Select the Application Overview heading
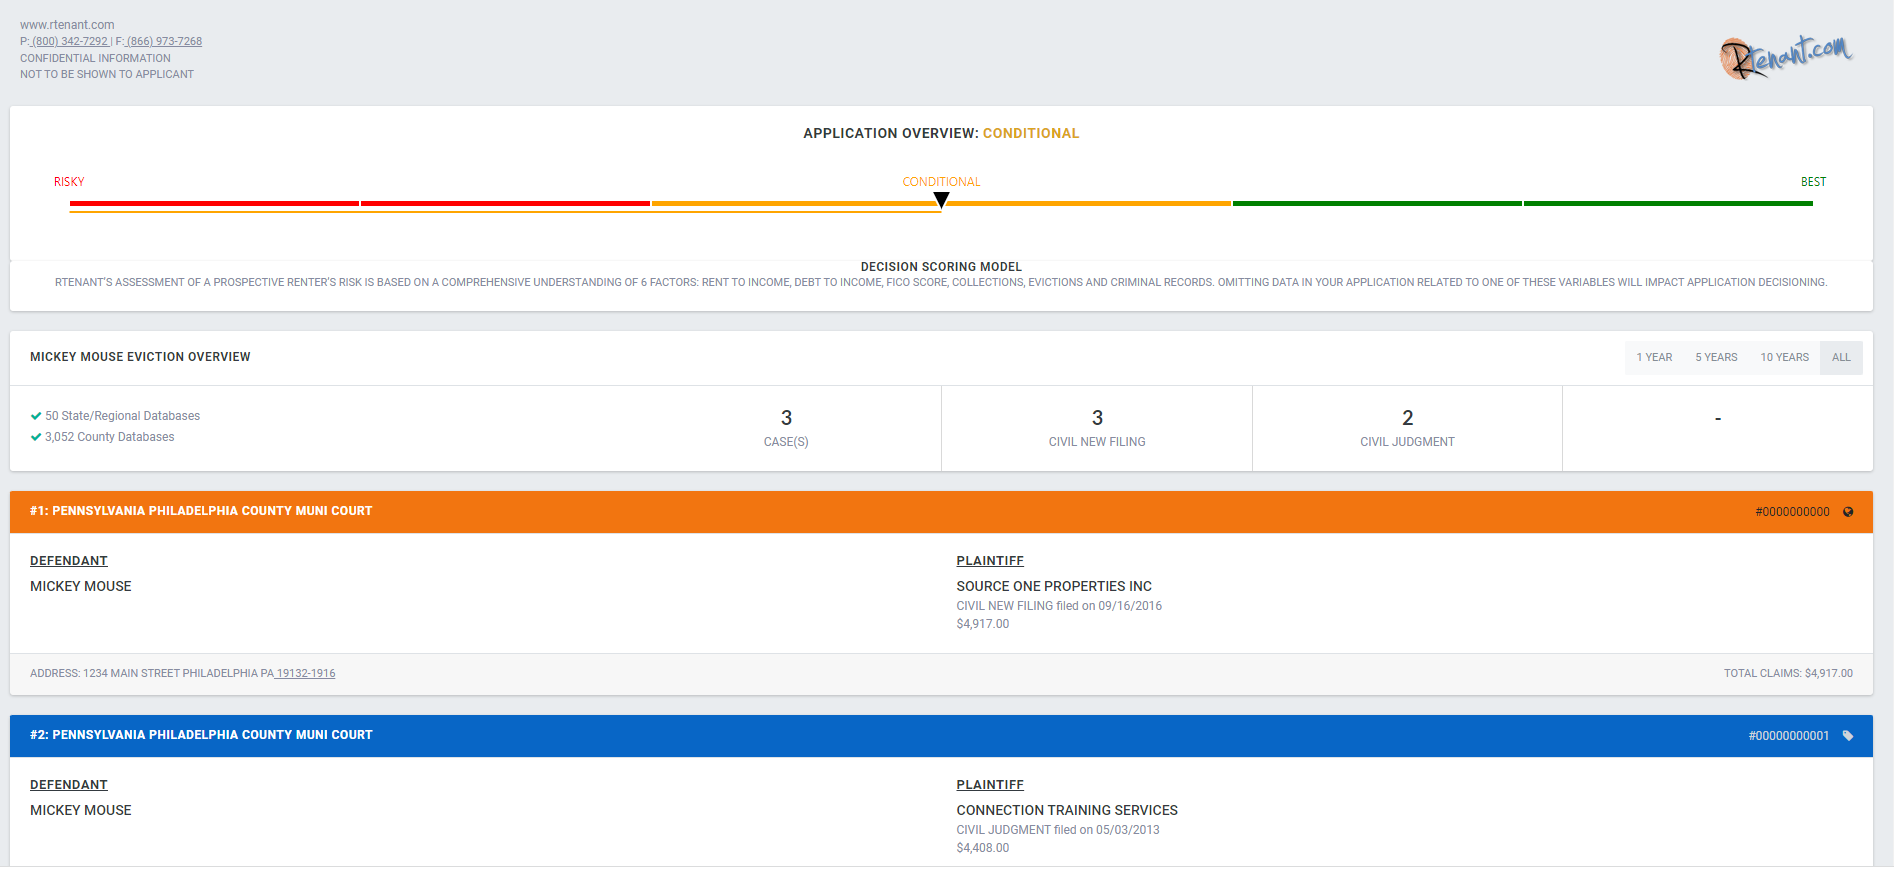 pos(941,133)
